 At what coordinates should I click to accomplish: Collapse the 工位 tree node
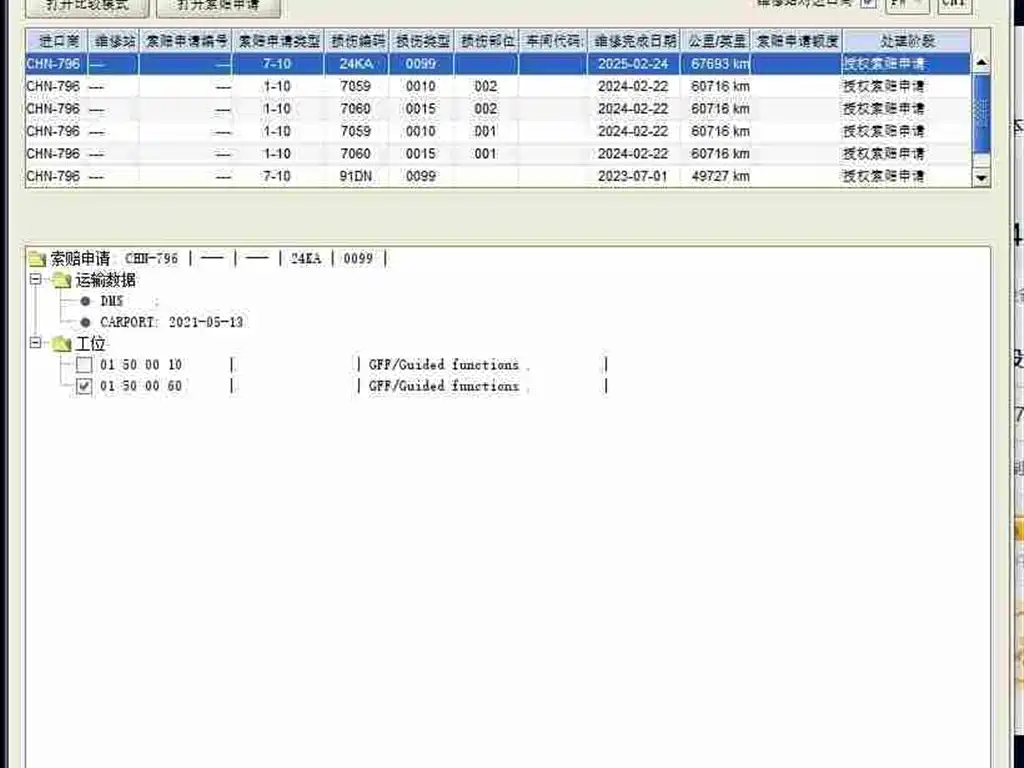tap(36, 342)
